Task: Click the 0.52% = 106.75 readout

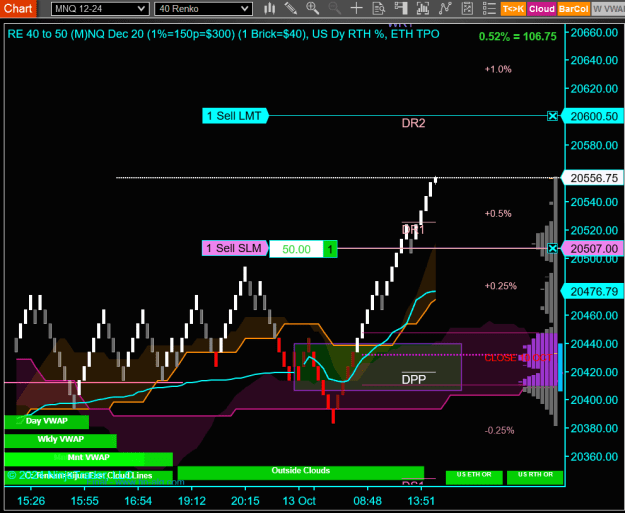Action: pyautogui.click(x=517, y=36)
